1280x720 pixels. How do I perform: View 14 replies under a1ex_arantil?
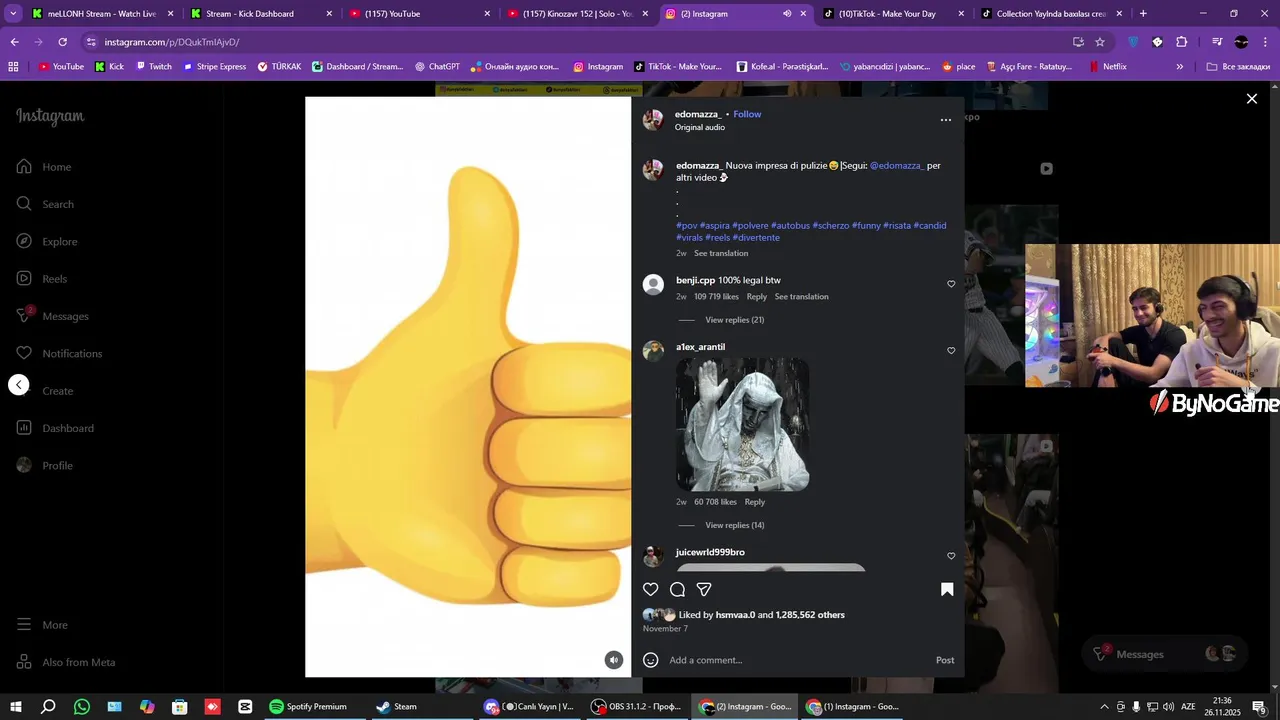(734, 525)
